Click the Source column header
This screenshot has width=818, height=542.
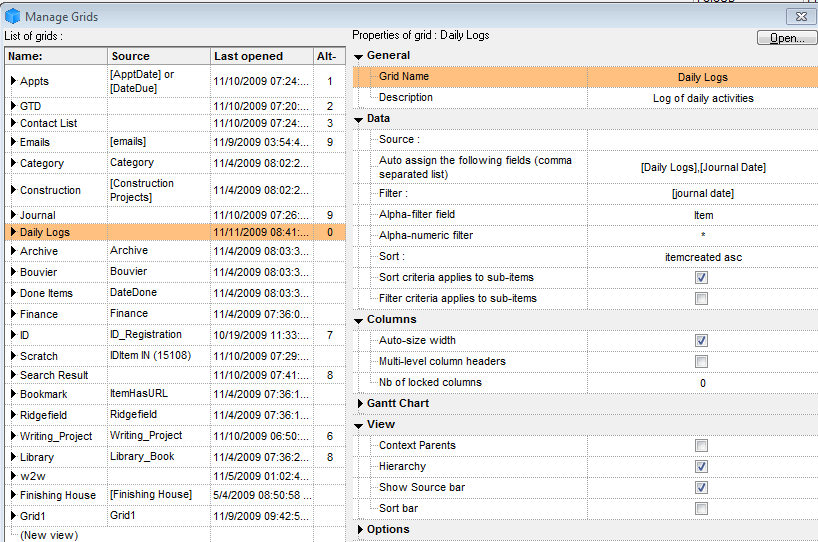click(x=130, y=57)
